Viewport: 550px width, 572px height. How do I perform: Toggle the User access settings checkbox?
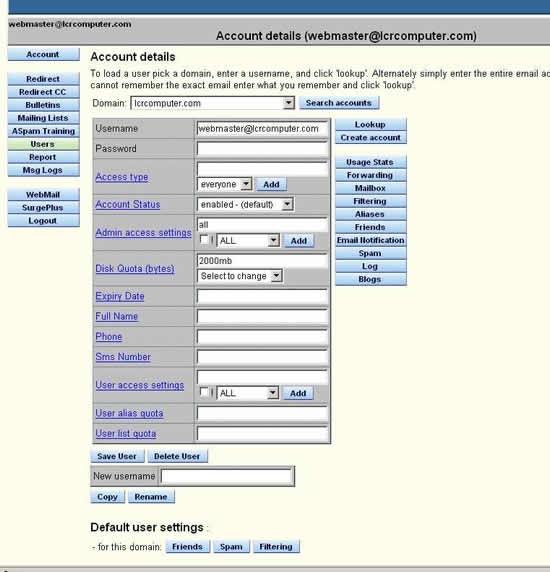204,393
